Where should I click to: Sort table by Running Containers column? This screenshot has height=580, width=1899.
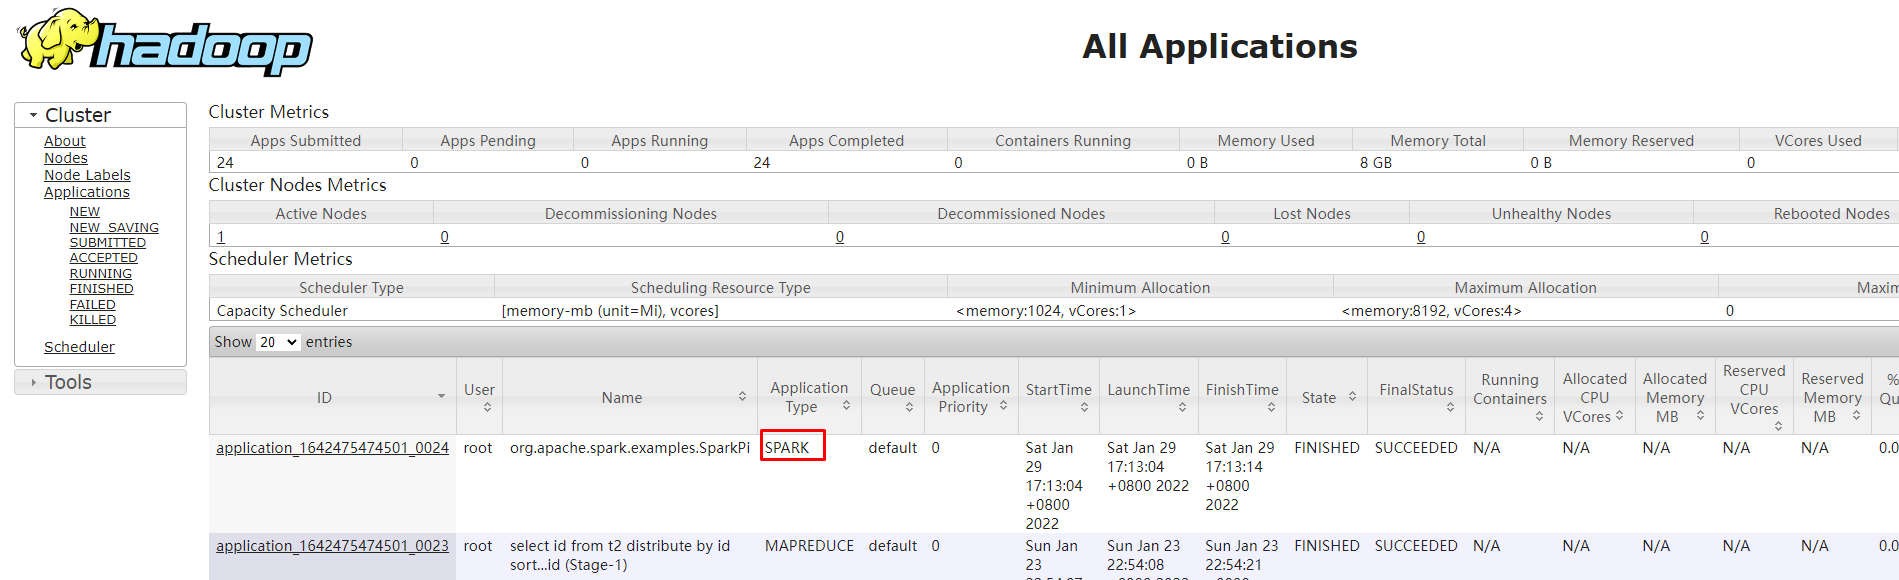pos(1509,397)
